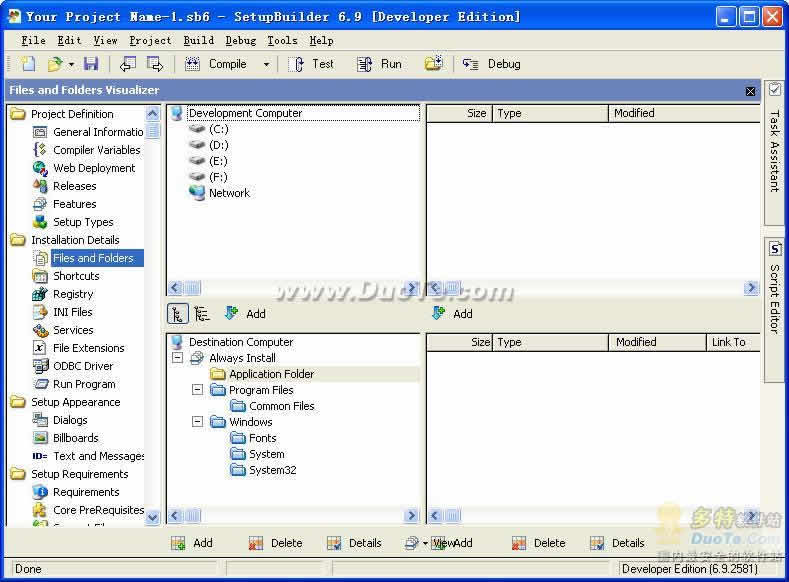This screenshot has width=789, height=582.
Task: Click the Run toolbar button
Action: (x=379, y=64)
